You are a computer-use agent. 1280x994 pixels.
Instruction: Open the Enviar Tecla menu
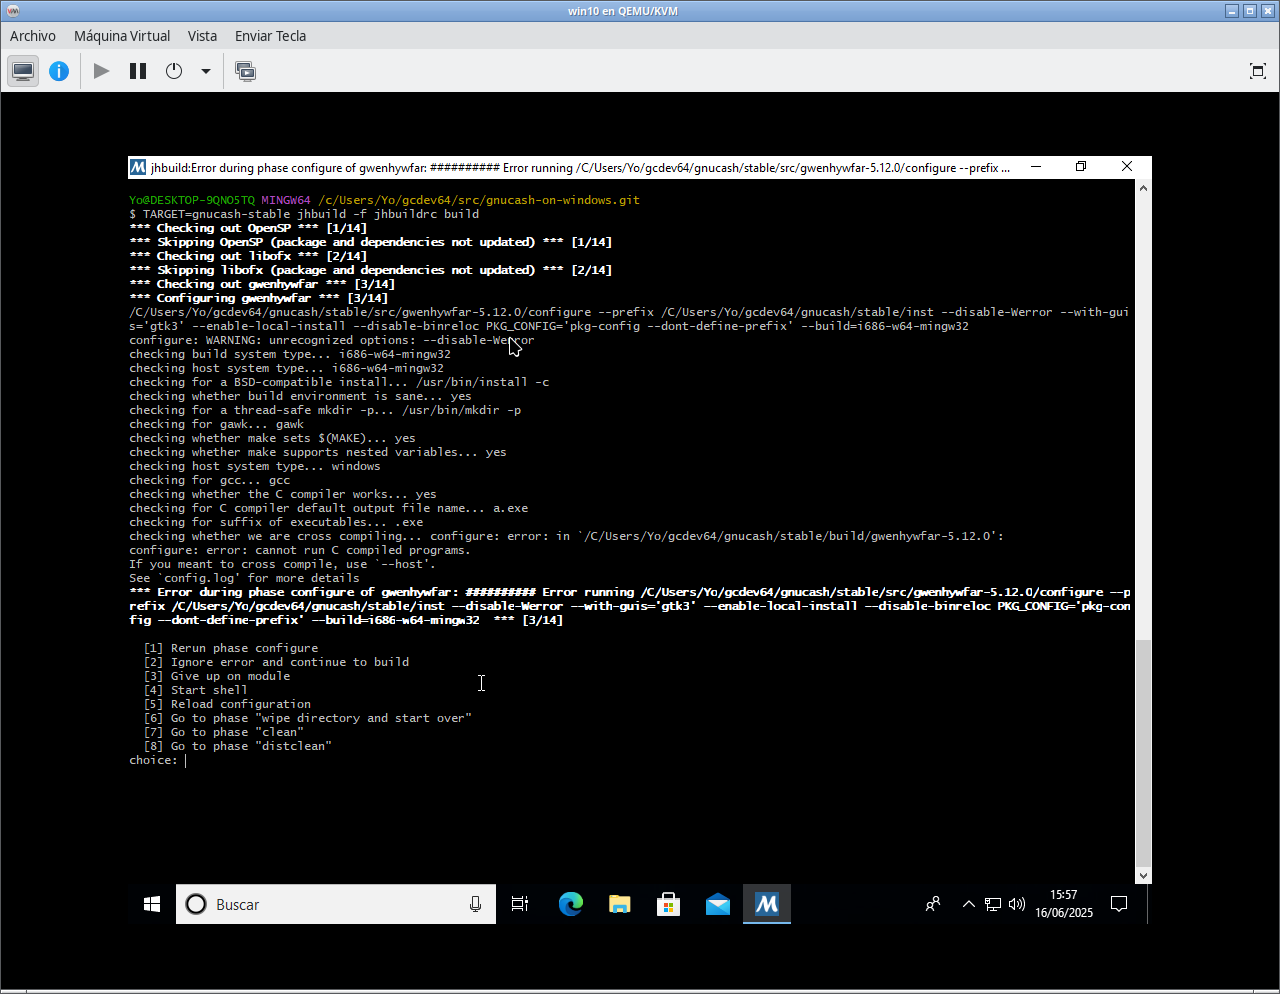tap(270, 36)
